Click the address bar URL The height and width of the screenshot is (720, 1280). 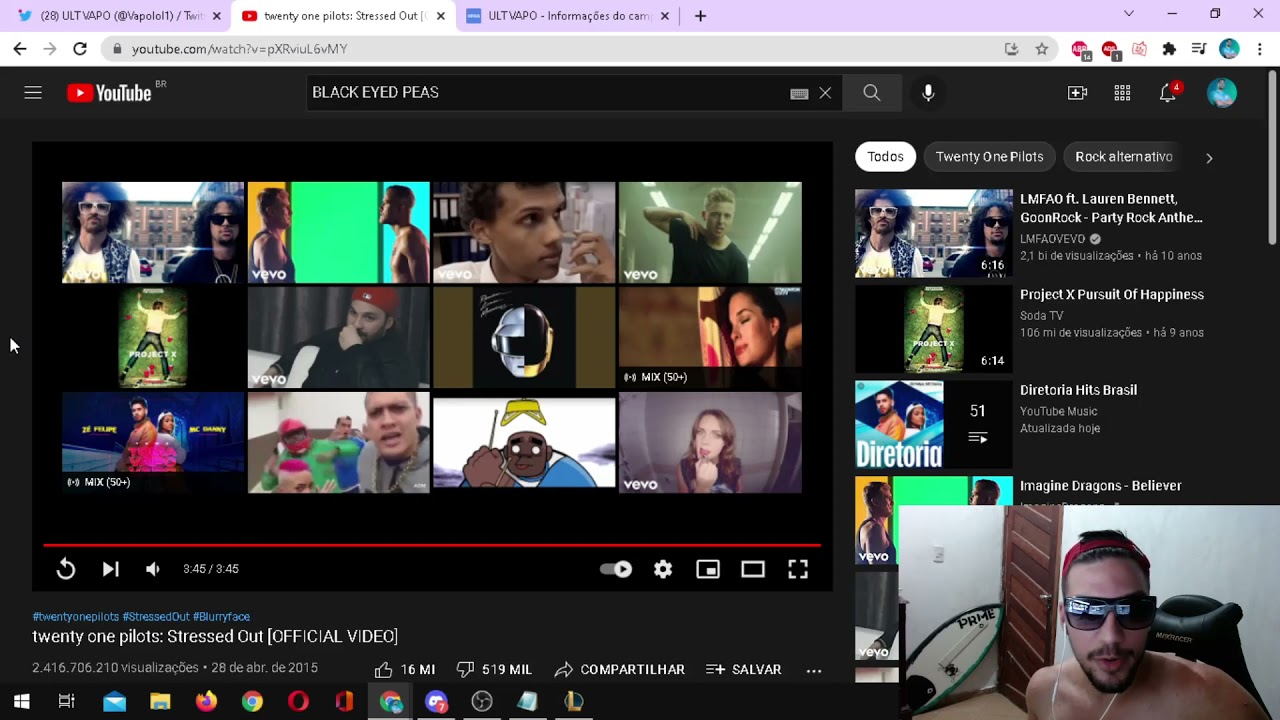coord(240,49)
